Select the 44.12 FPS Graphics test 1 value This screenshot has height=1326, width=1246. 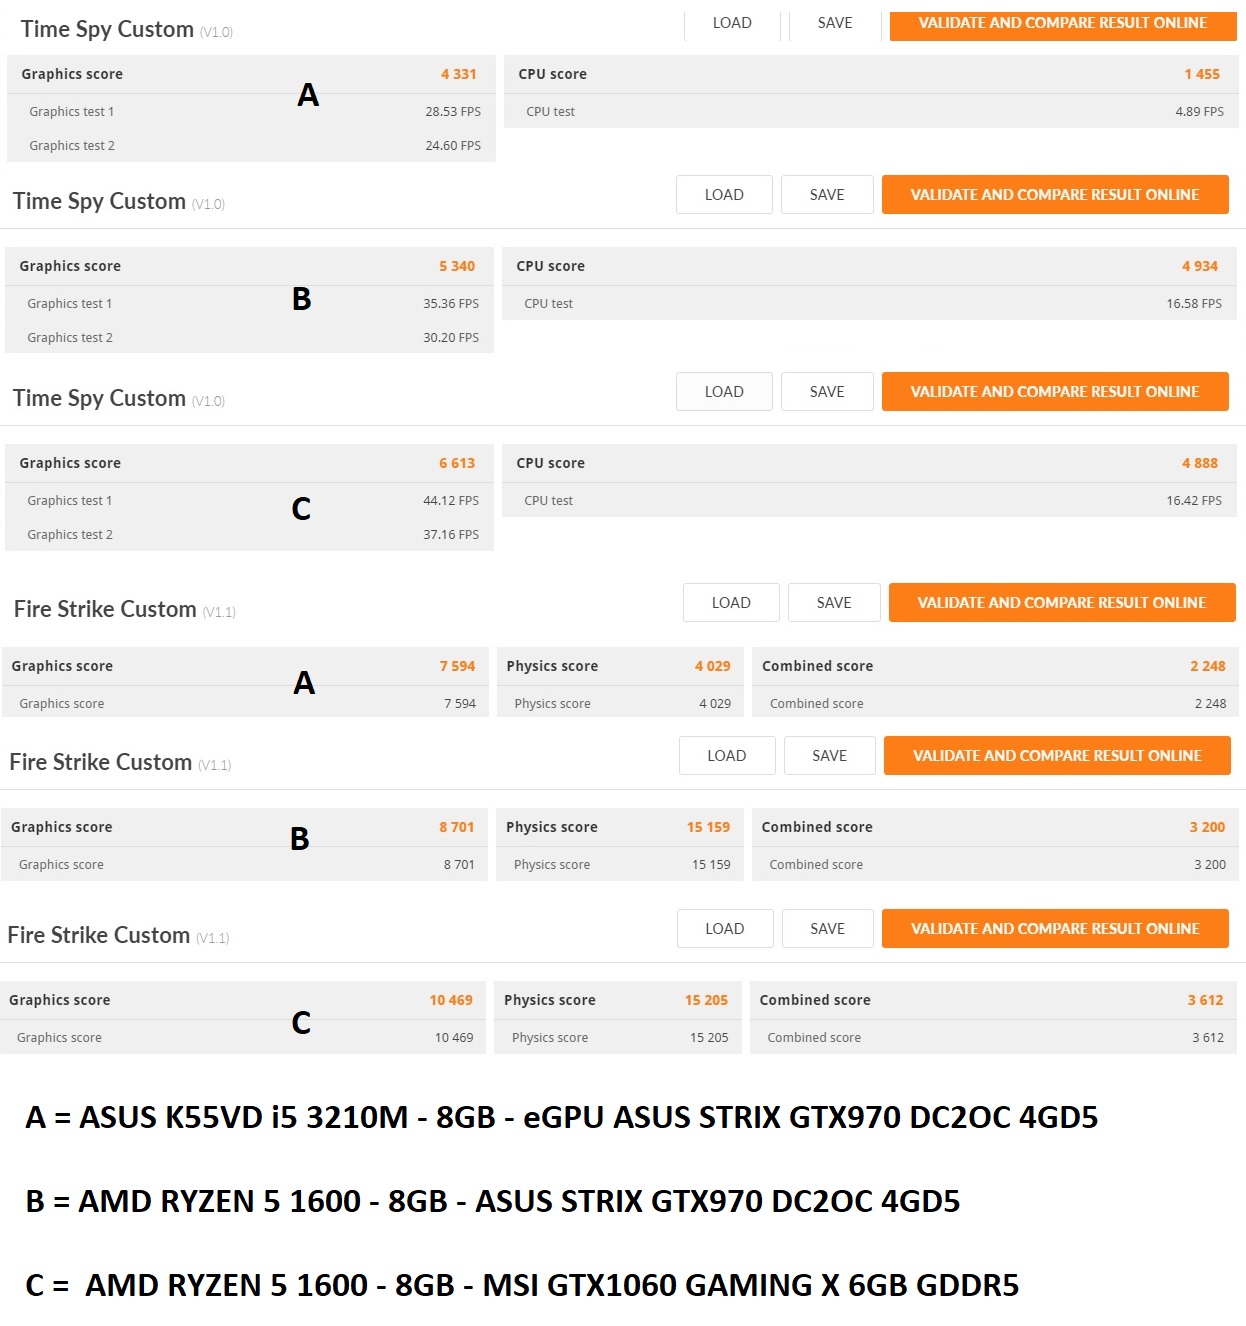tap(451, 501)
